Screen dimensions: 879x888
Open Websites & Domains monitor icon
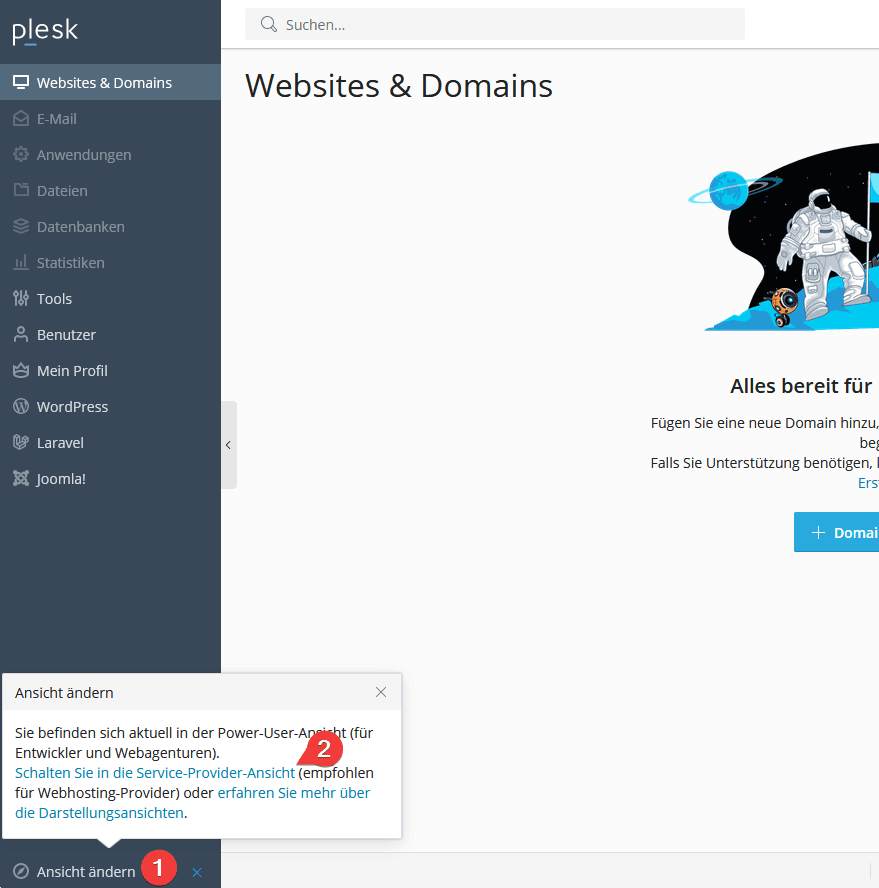21,83
